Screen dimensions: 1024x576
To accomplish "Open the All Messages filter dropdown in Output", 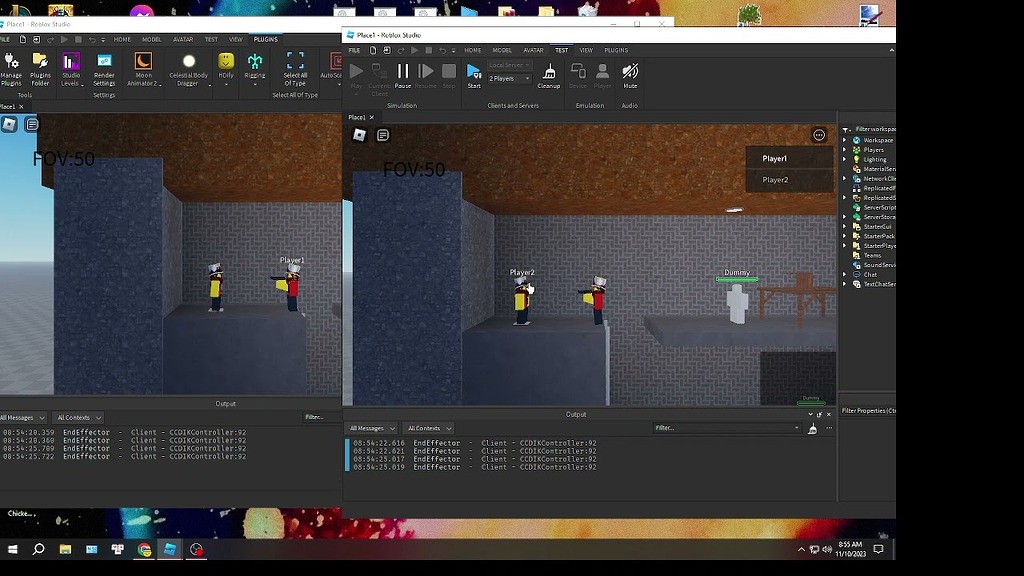I will [x=371, y=428].
